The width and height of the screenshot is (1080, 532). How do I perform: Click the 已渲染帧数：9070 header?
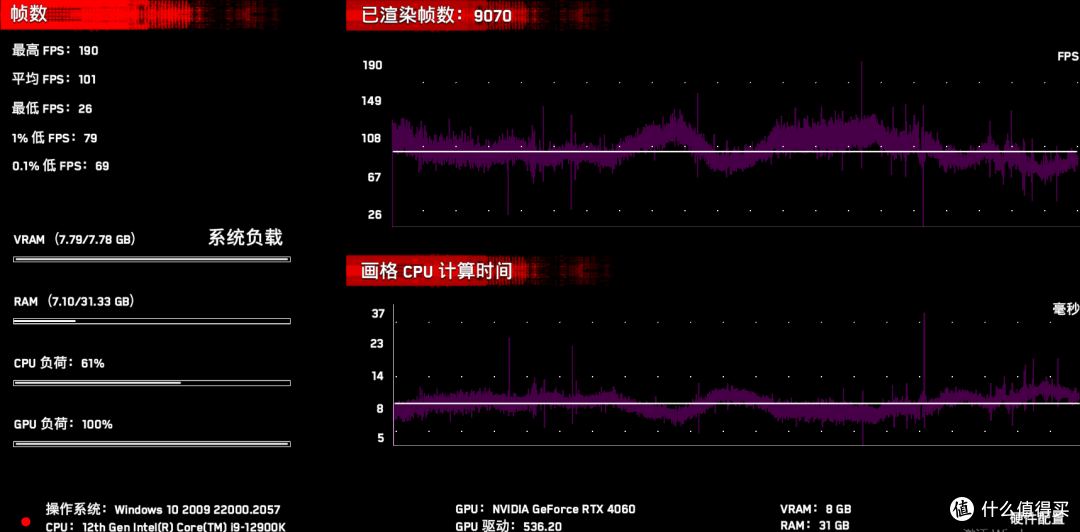tap(437, 15)
